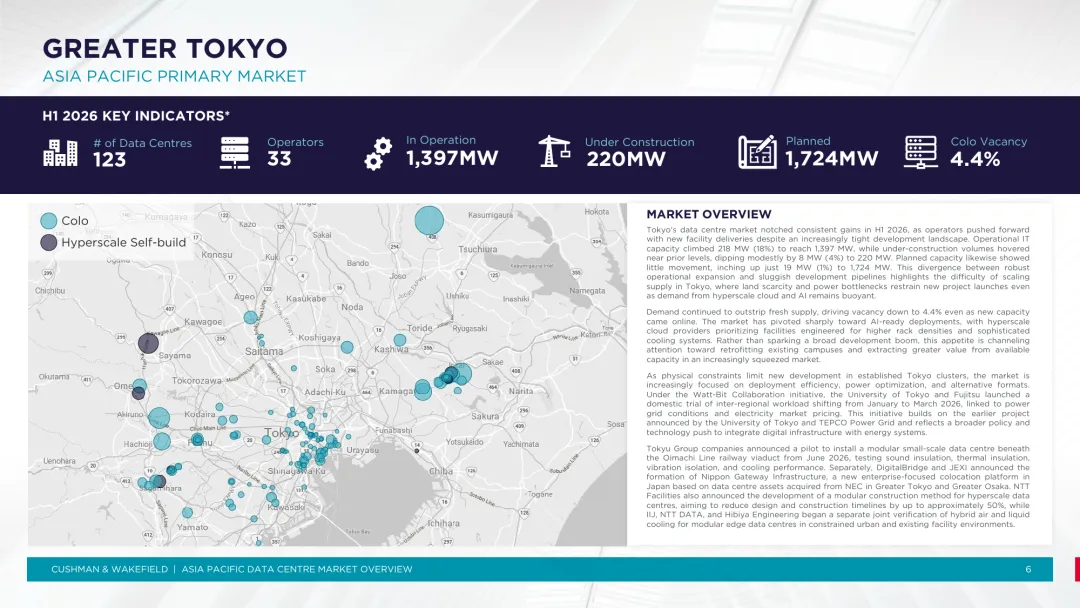Select the dark hyperscale bubble near Sayama
The image size is (1080, 608).
(x=148, y=343)
